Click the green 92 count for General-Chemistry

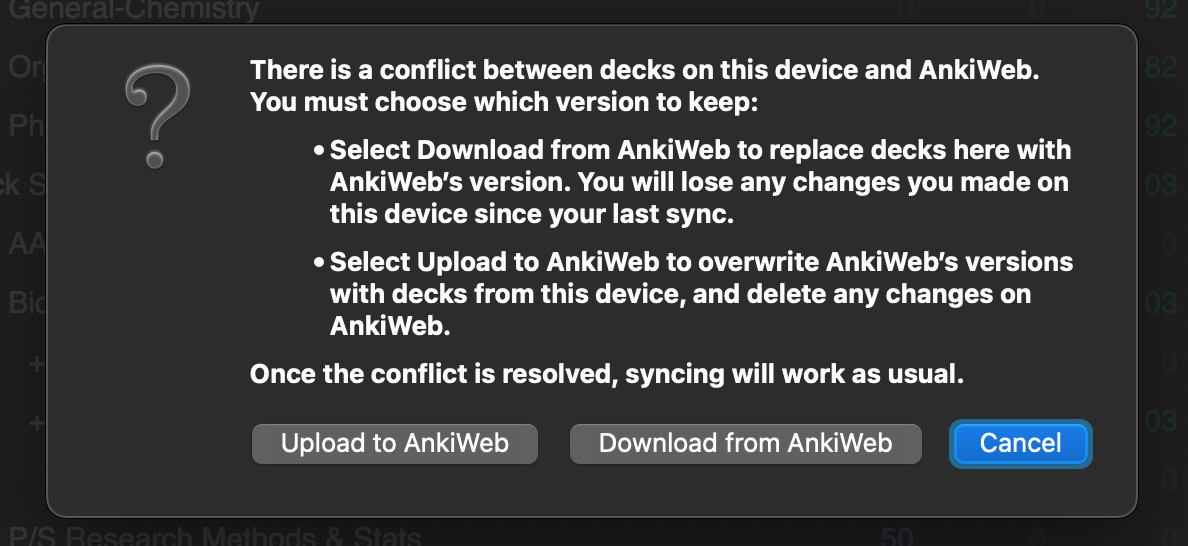[x=1160, y=9]
